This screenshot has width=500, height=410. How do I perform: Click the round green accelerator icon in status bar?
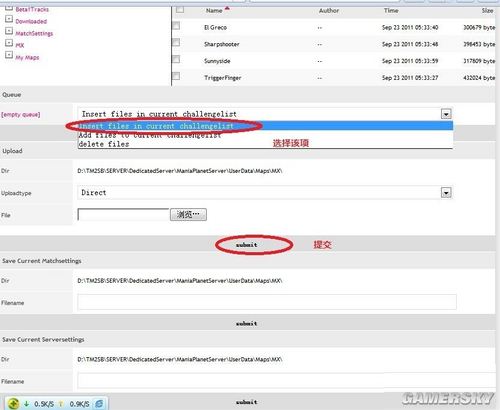(x=13, y=404)
